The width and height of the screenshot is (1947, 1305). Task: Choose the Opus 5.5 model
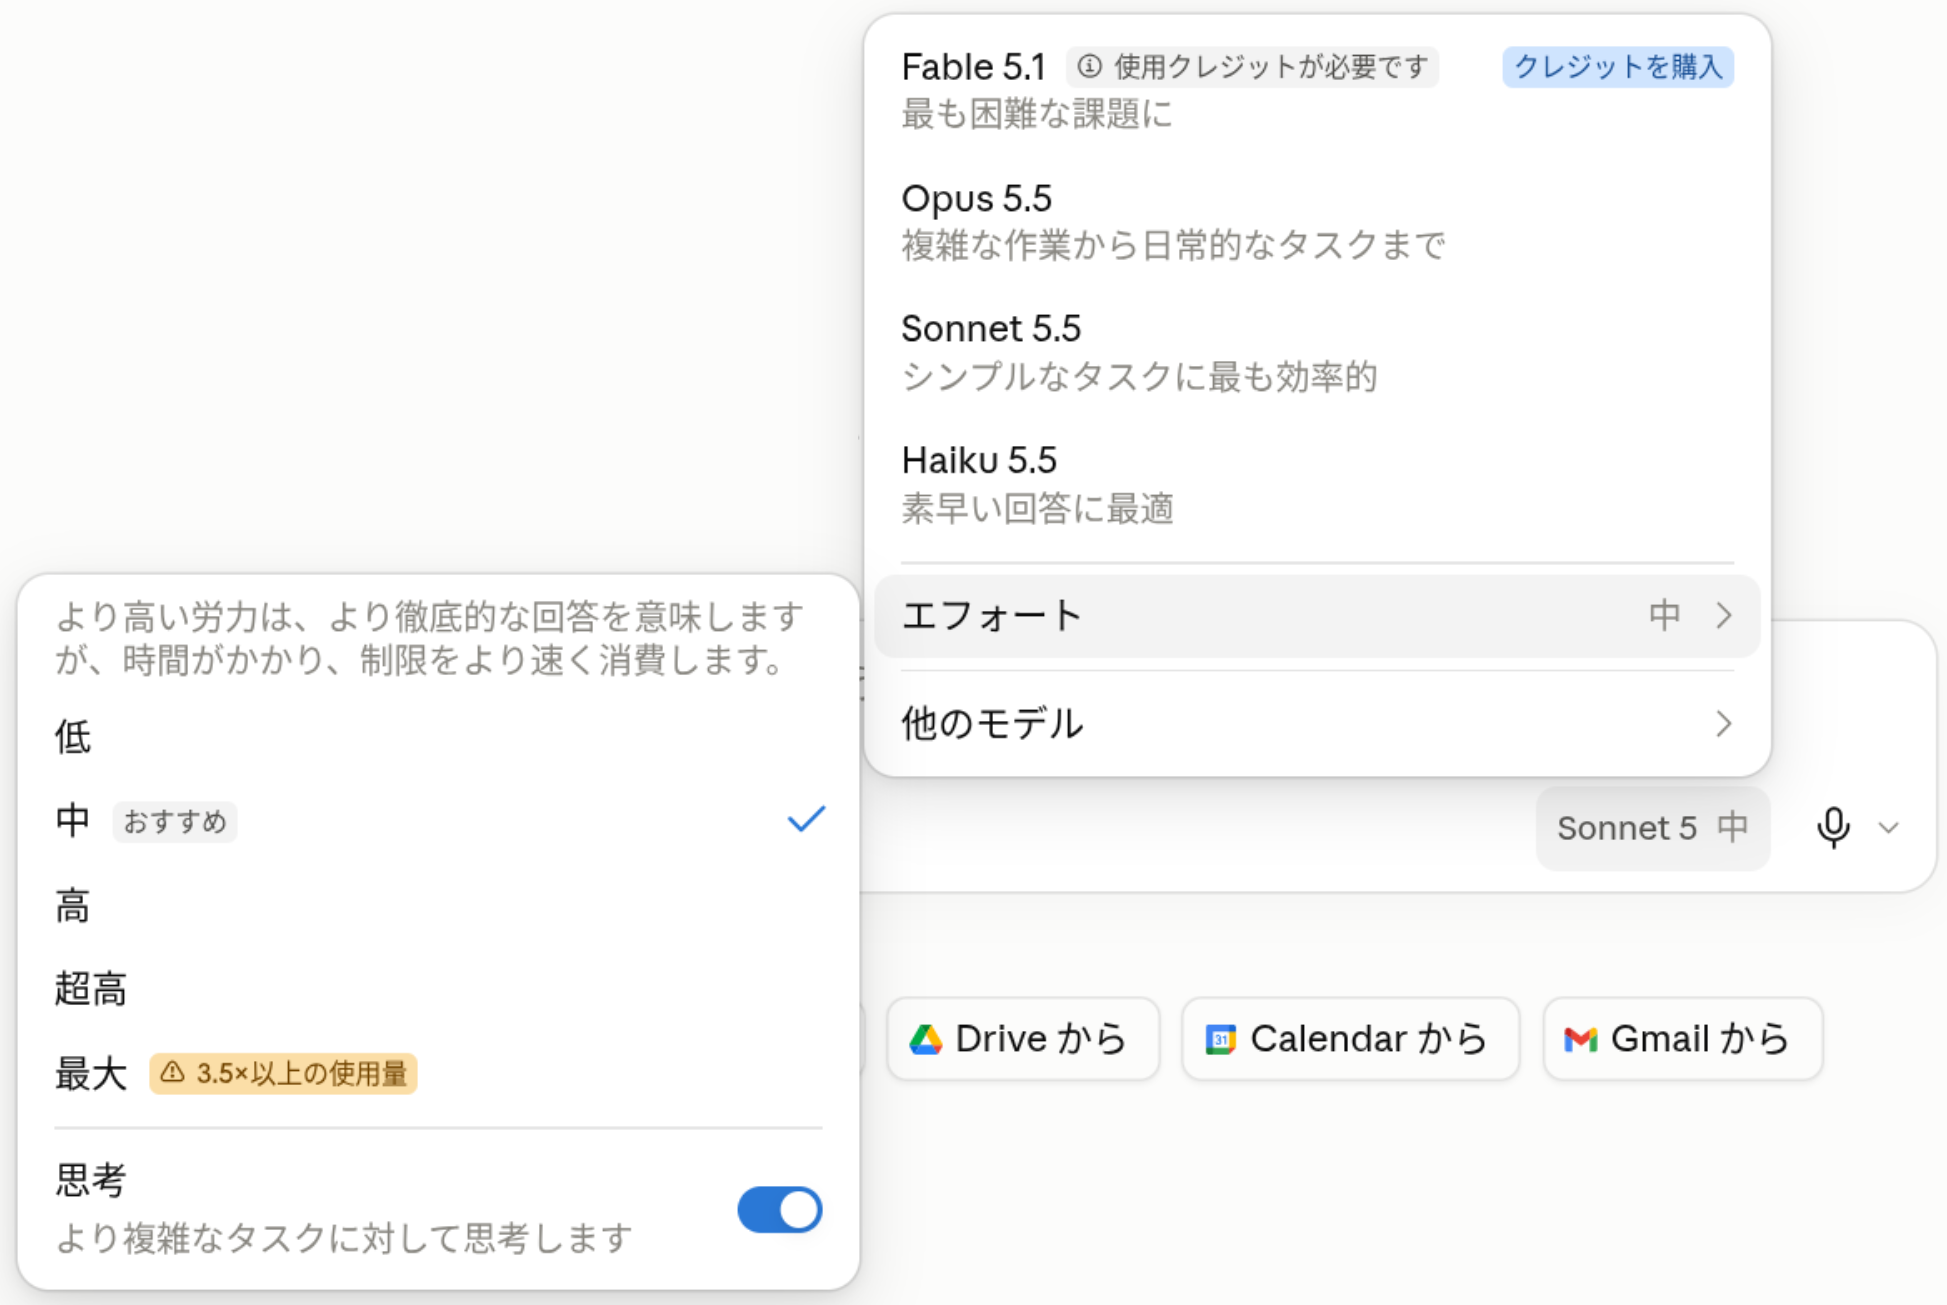pos(1317,221)
